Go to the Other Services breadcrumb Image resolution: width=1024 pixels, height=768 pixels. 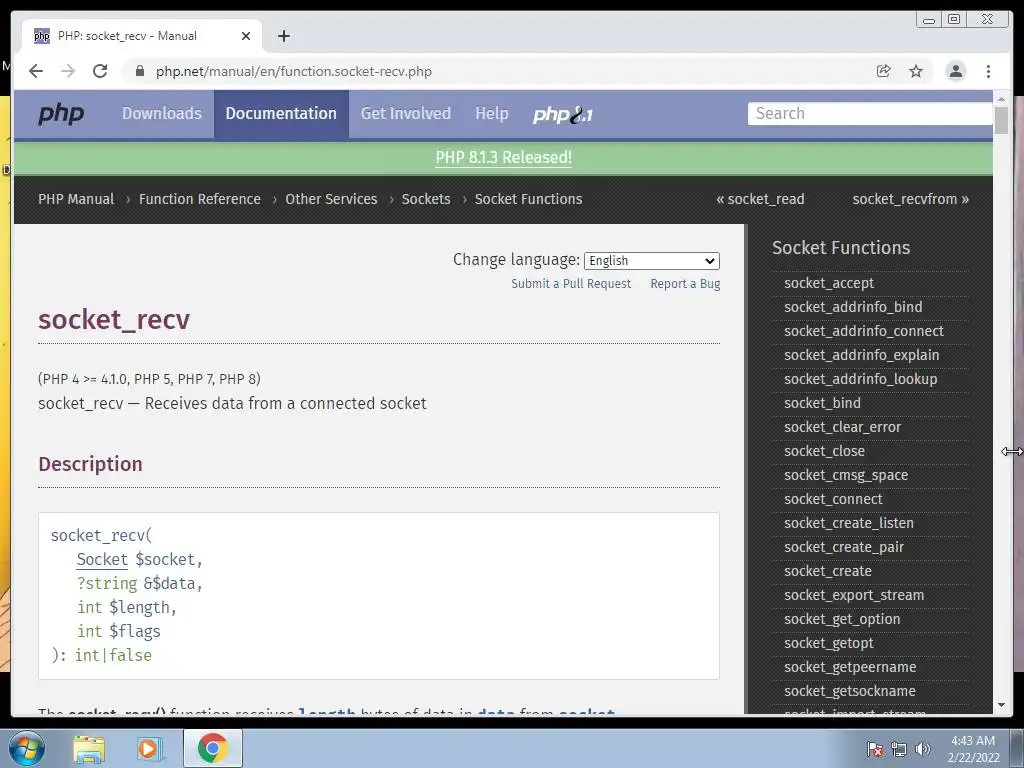[x=331, y=199]
